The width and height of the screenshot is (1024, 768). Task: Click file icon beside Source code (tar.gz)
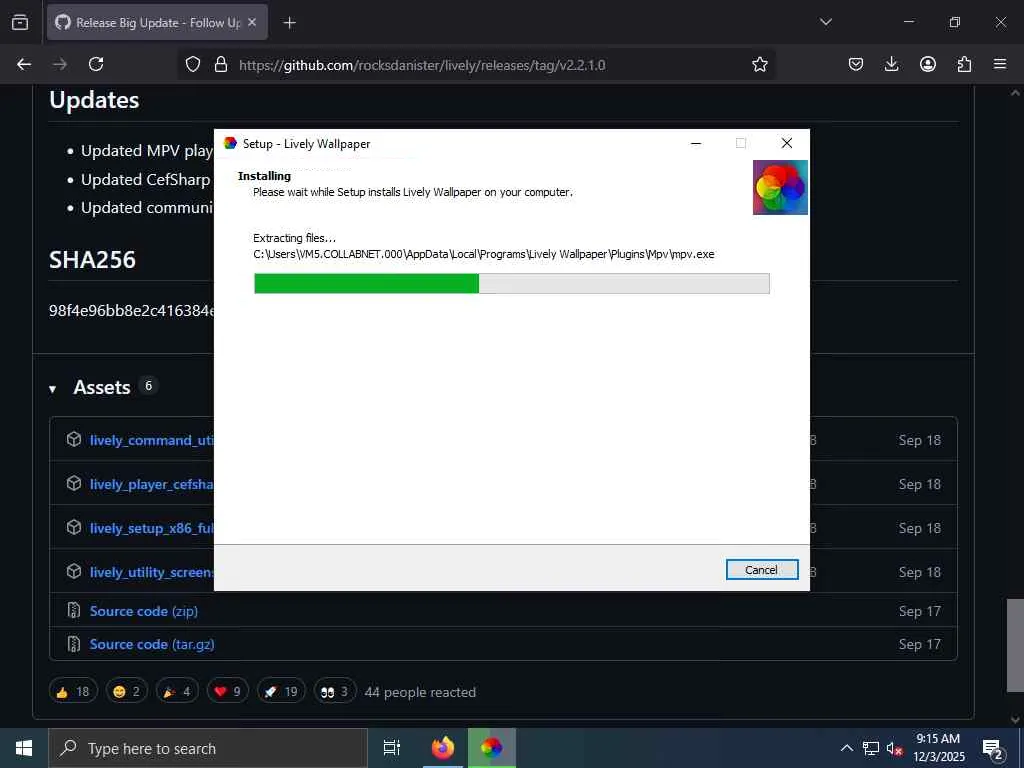(74, 644)
